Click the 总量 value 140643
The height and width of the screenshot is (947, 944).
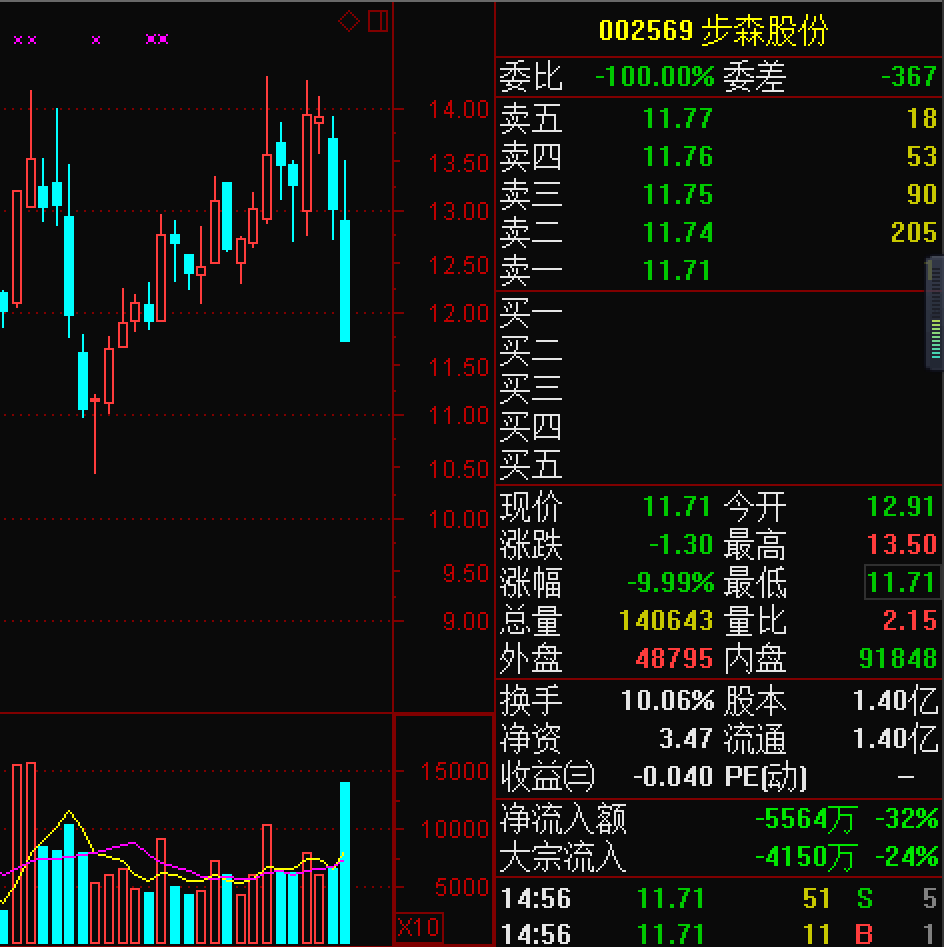click(666, 621)
